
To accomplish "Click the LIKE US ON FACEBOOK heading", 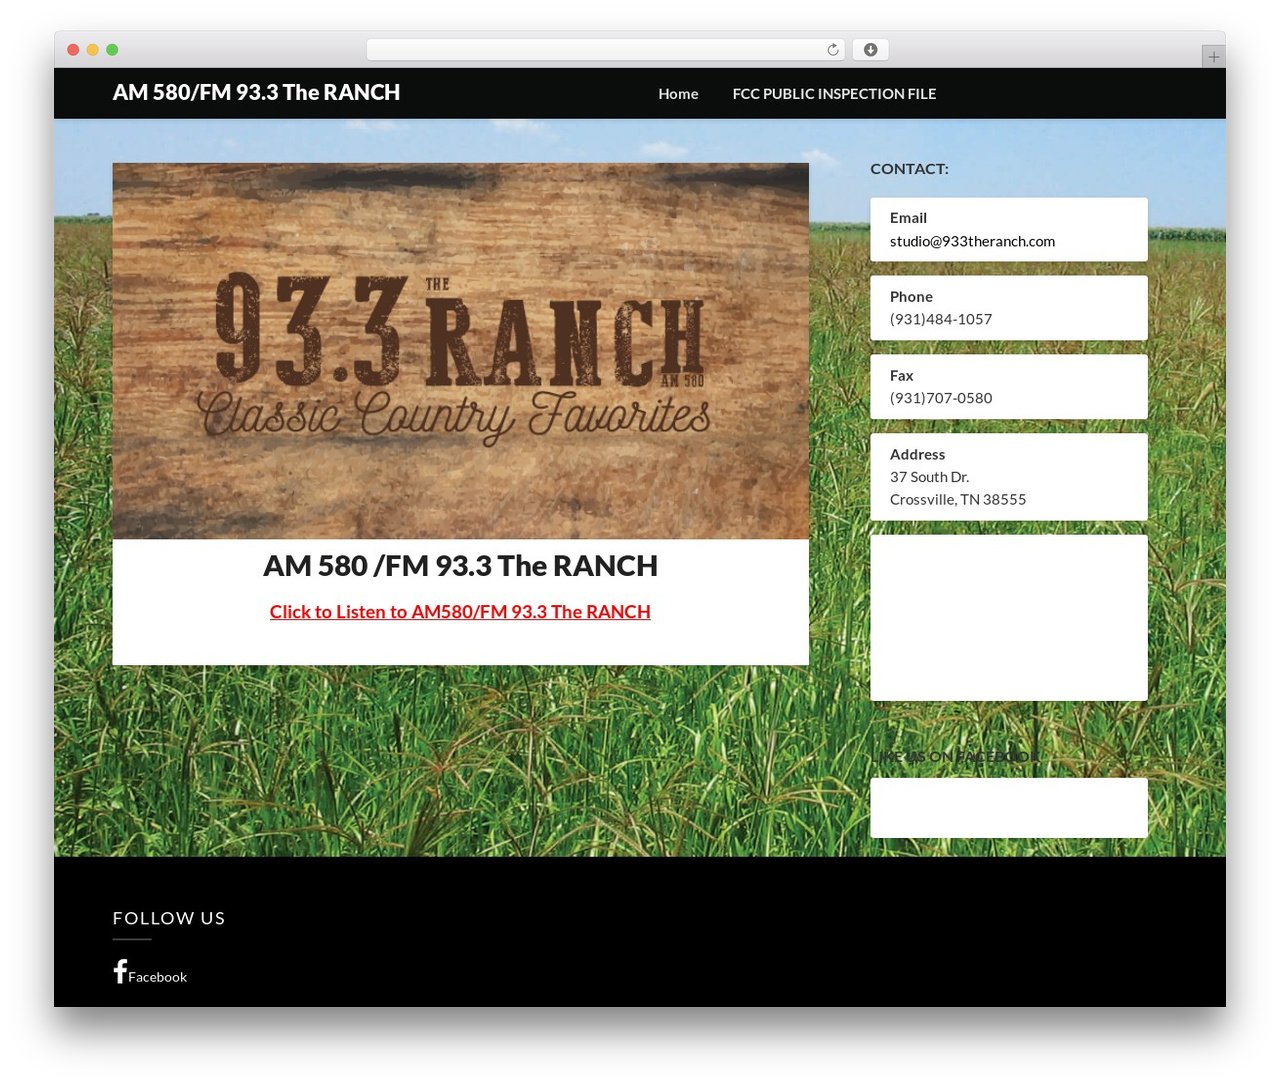I will pos(955,756).
